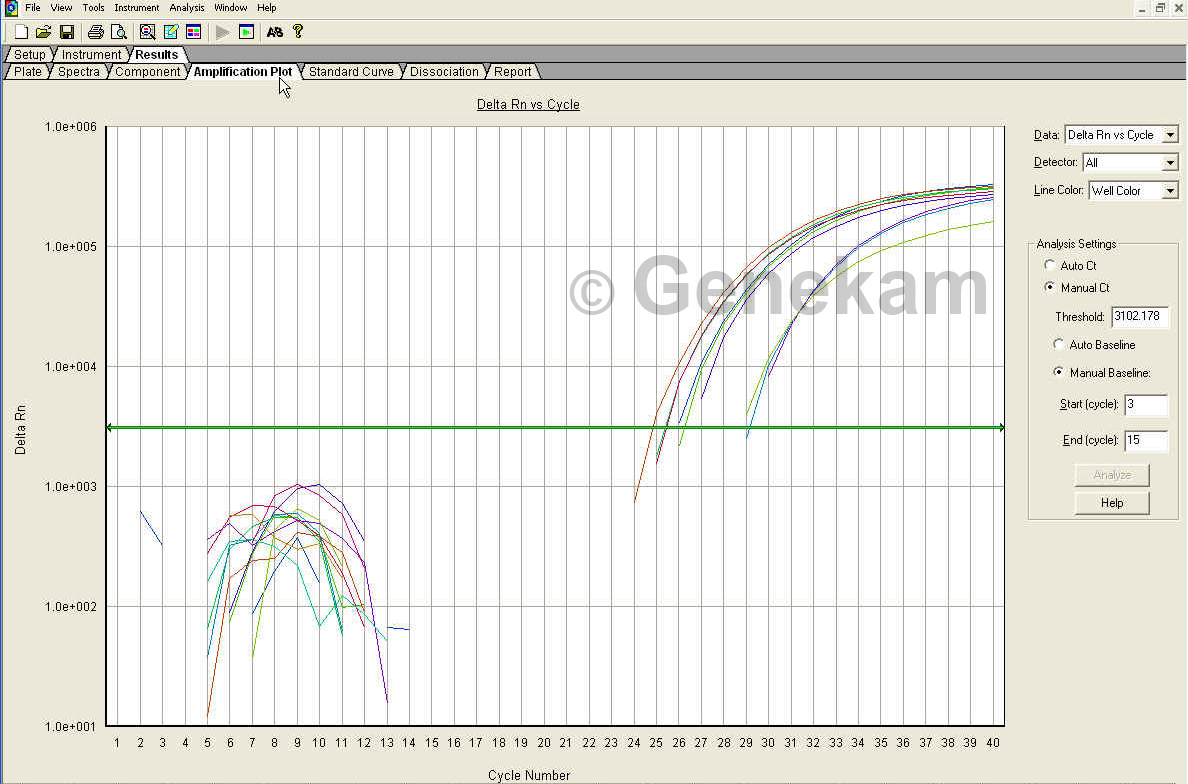Open the View menu
The width and height of the screenshot is (1188, 784).
[x=61, y=8]
